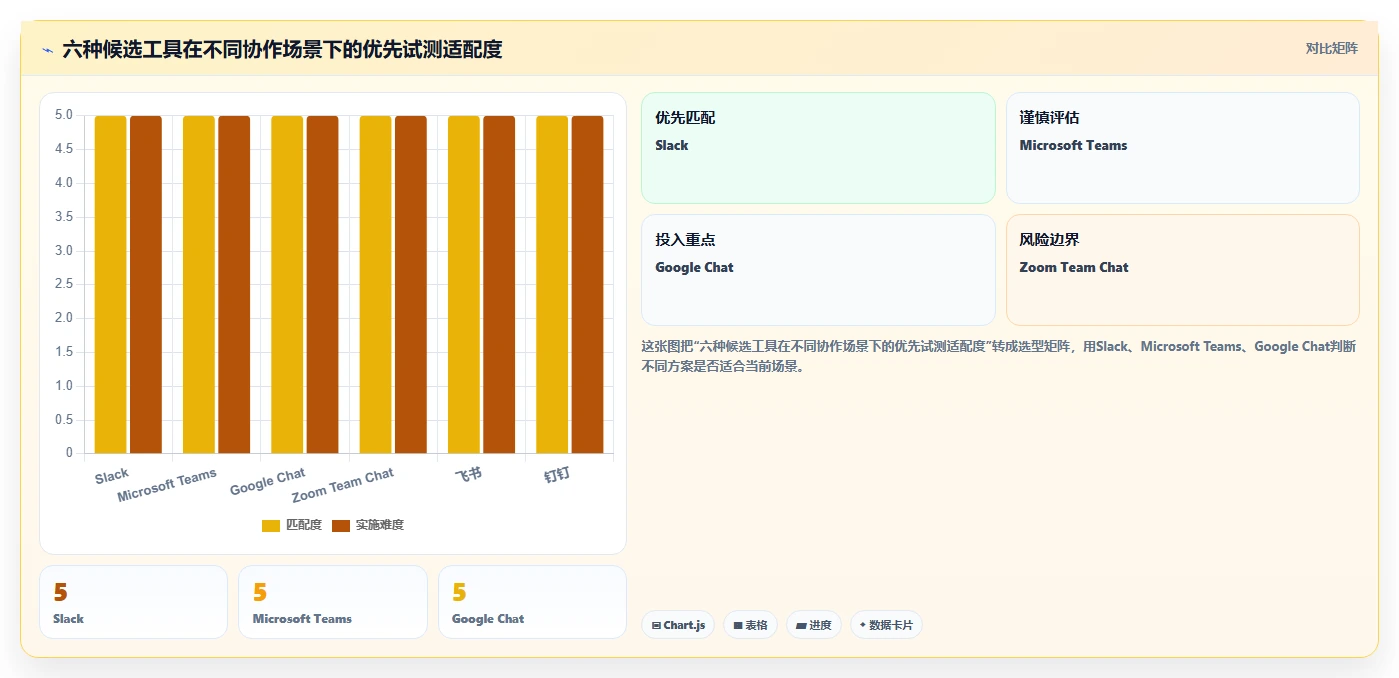Image resolution: width=1399 pixels, height=678 pixels.
Task: Select the Chart.js tag chip
Action: (678, 625)
